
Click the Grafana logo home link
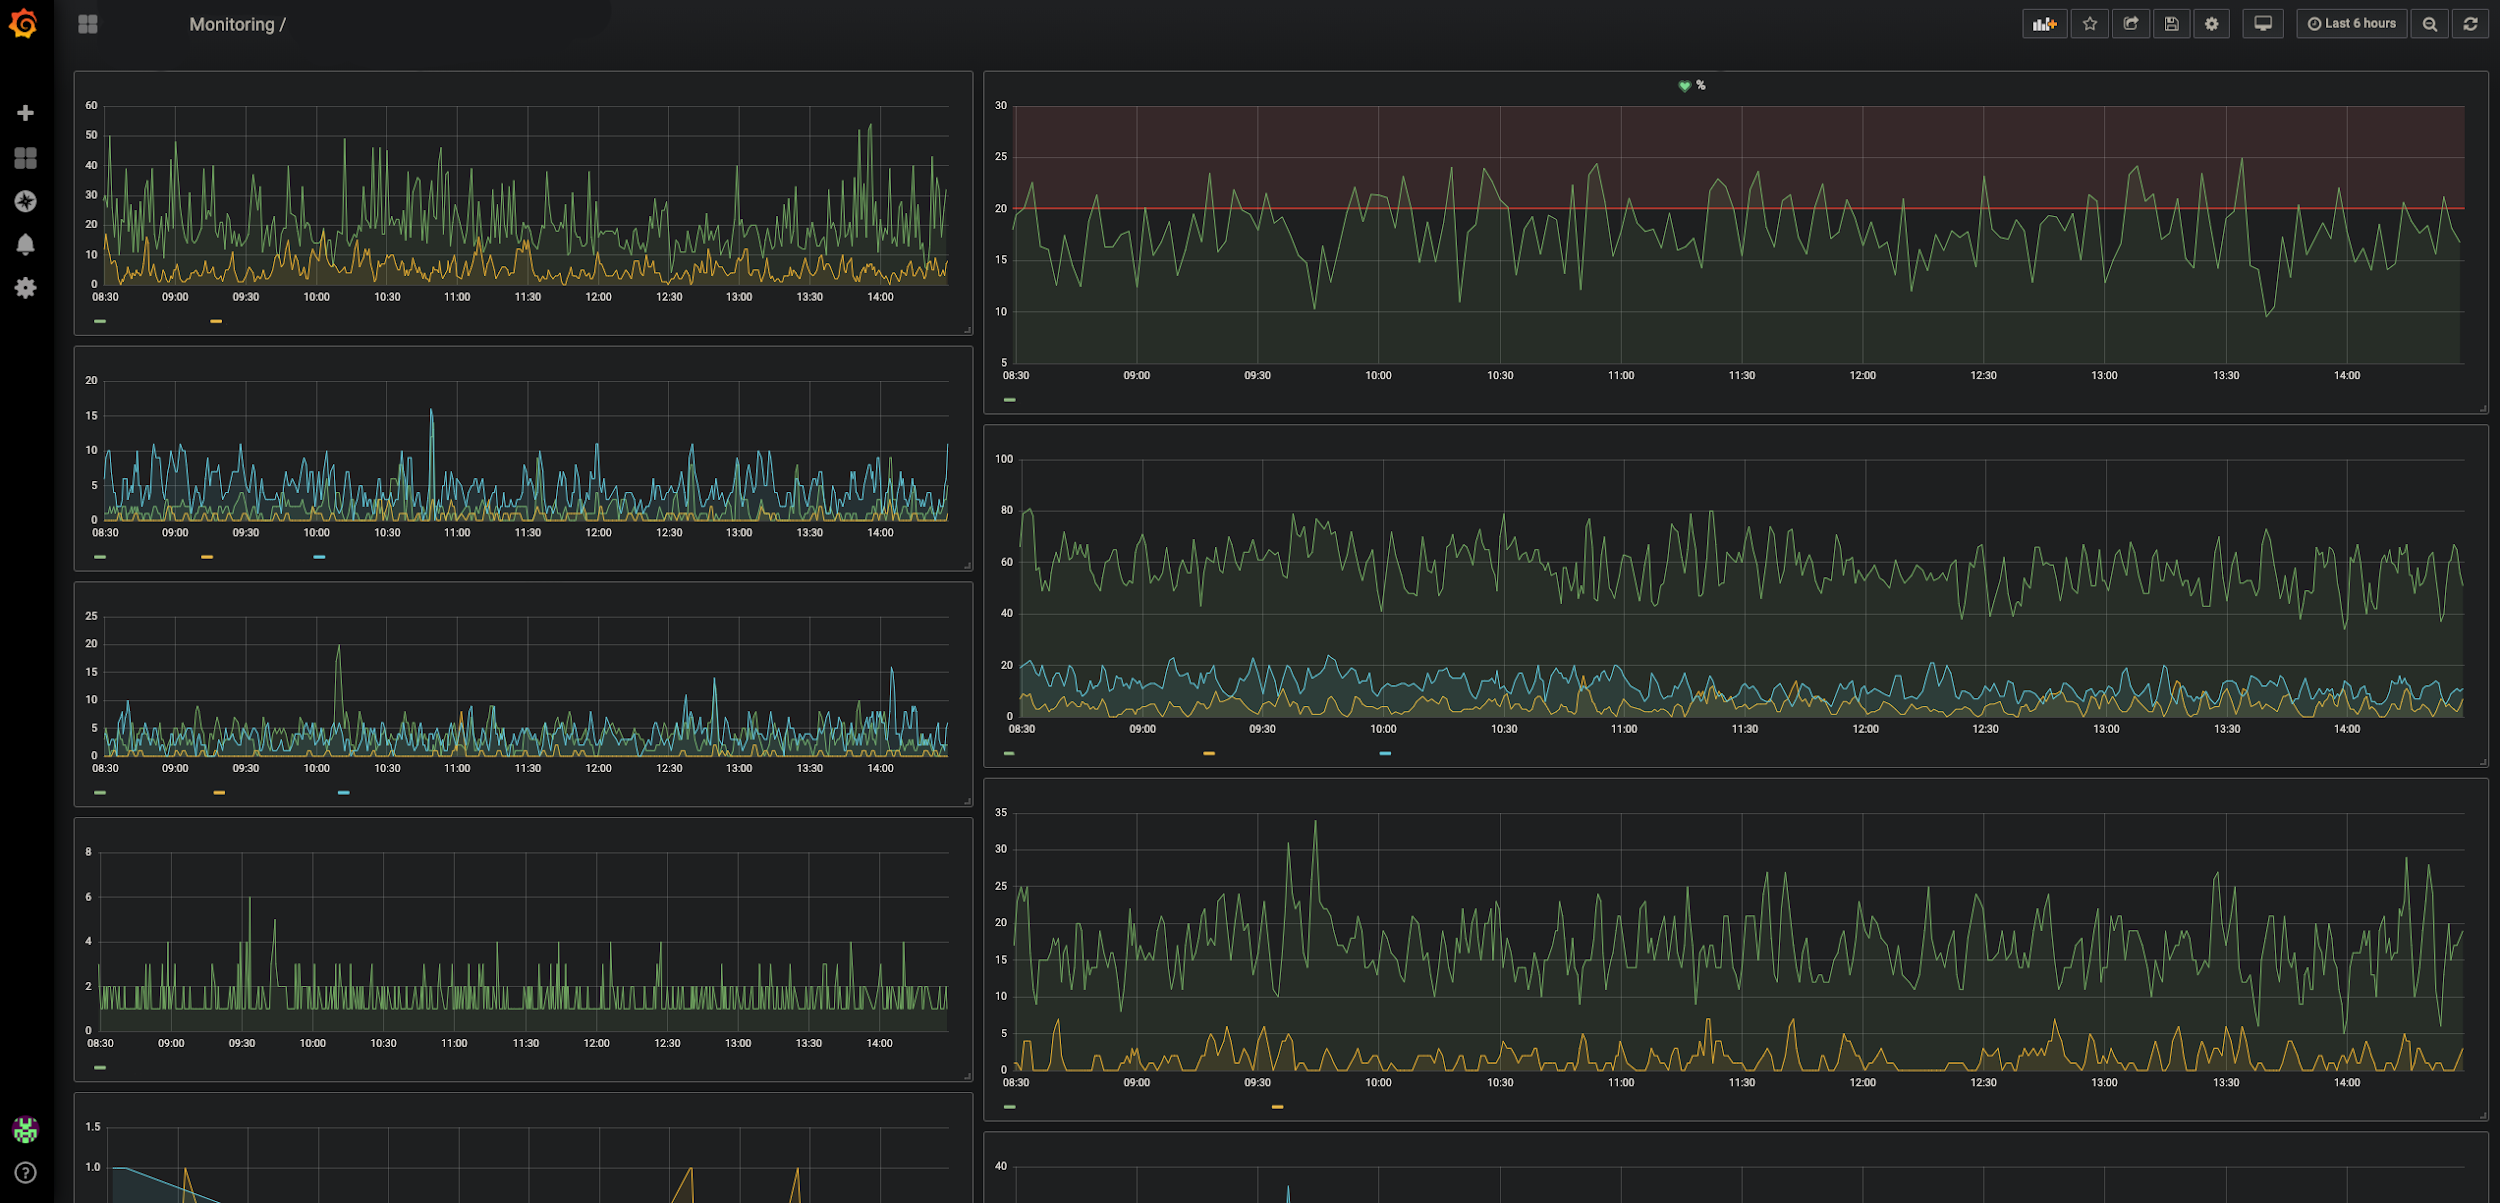pyautogui.click(x=24, y=24)
